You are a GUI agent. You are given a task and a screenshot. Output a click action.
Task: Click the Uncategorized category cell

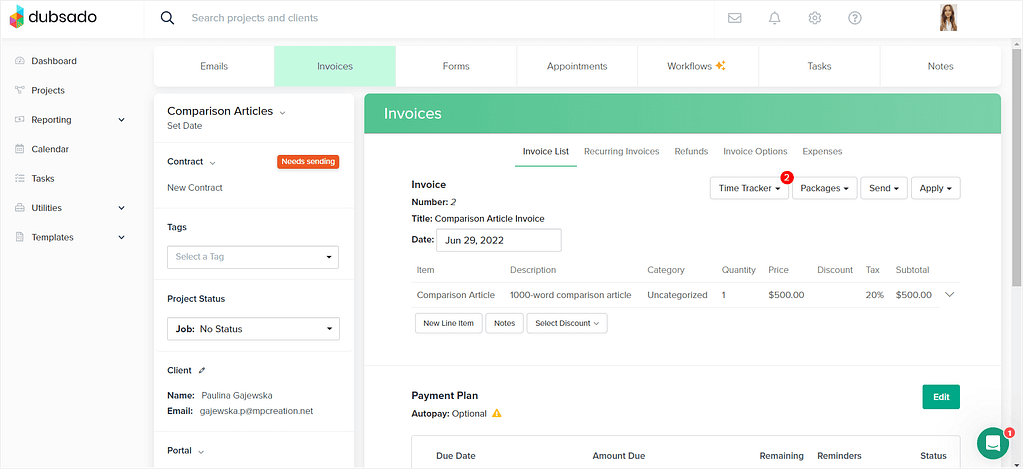pyautogui.click(x=677, y=295)
